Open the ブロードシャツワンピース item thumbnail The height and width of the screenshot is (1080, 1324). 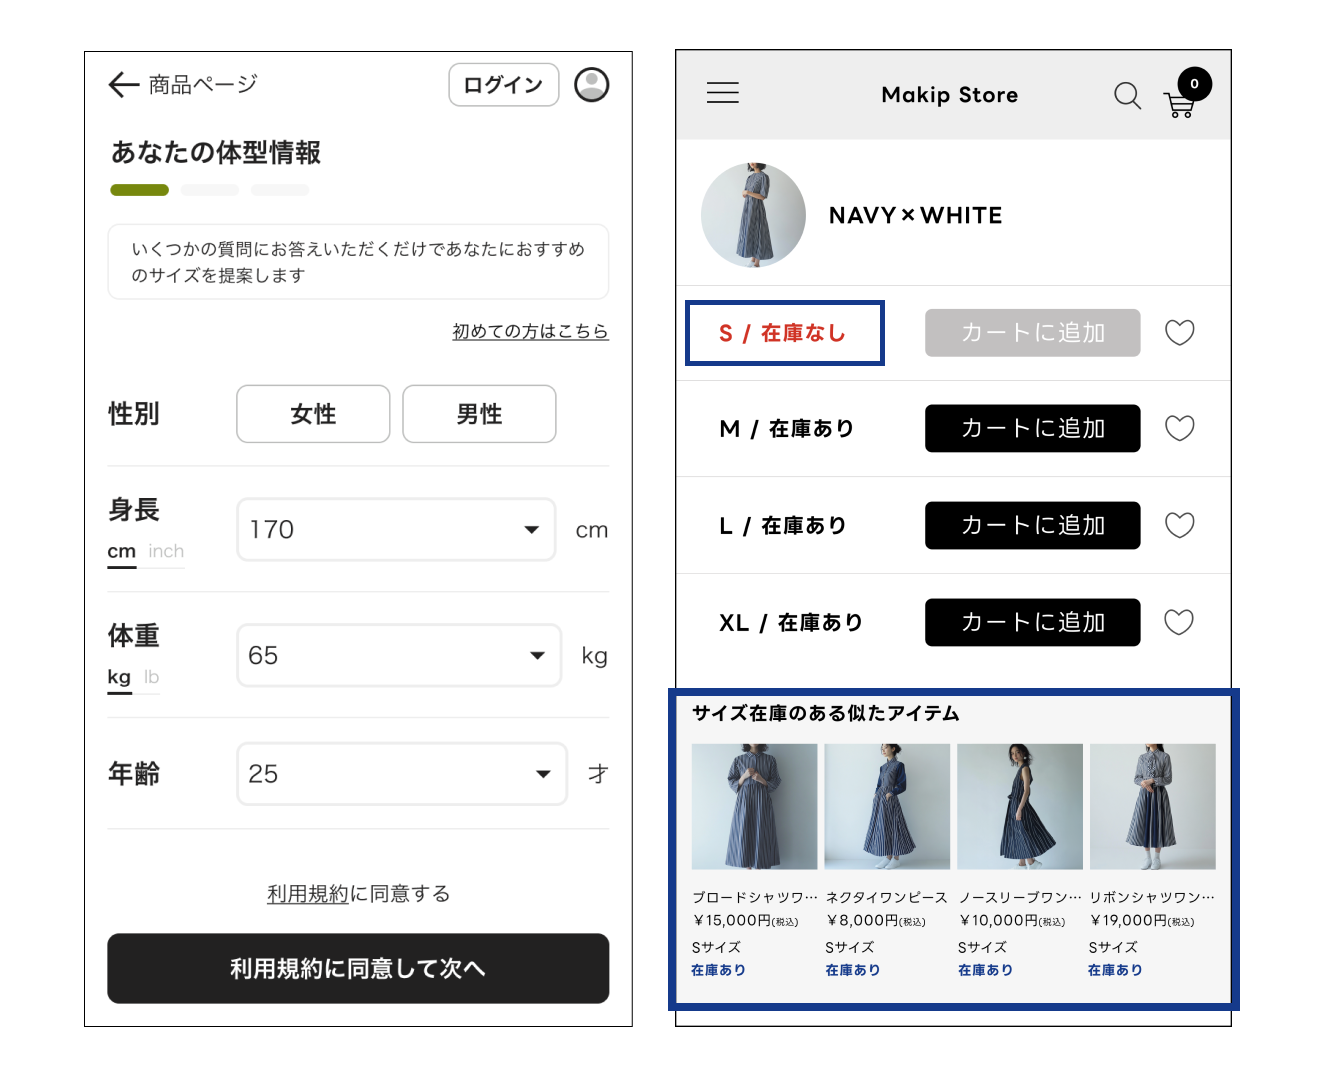click(x=754, y=806)
